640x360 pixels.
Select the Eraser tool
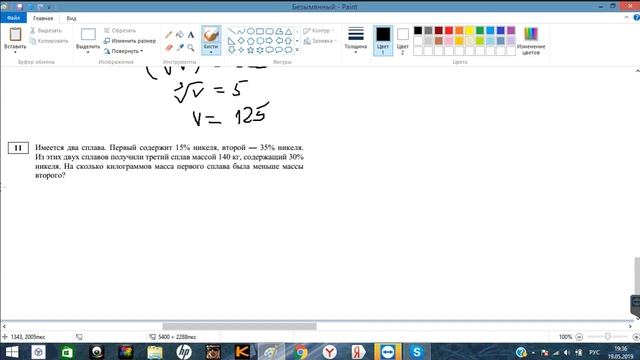[169, 48]
